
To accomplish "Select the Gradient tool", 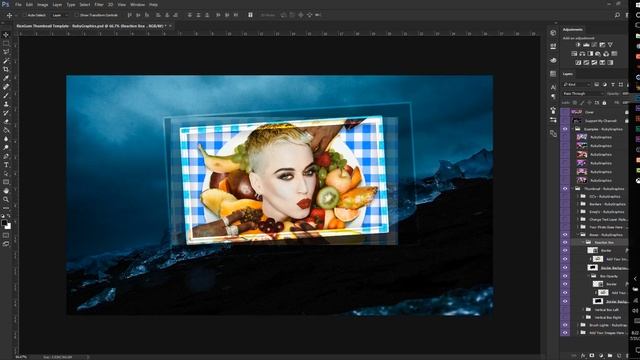I will (x=6, y=130).
